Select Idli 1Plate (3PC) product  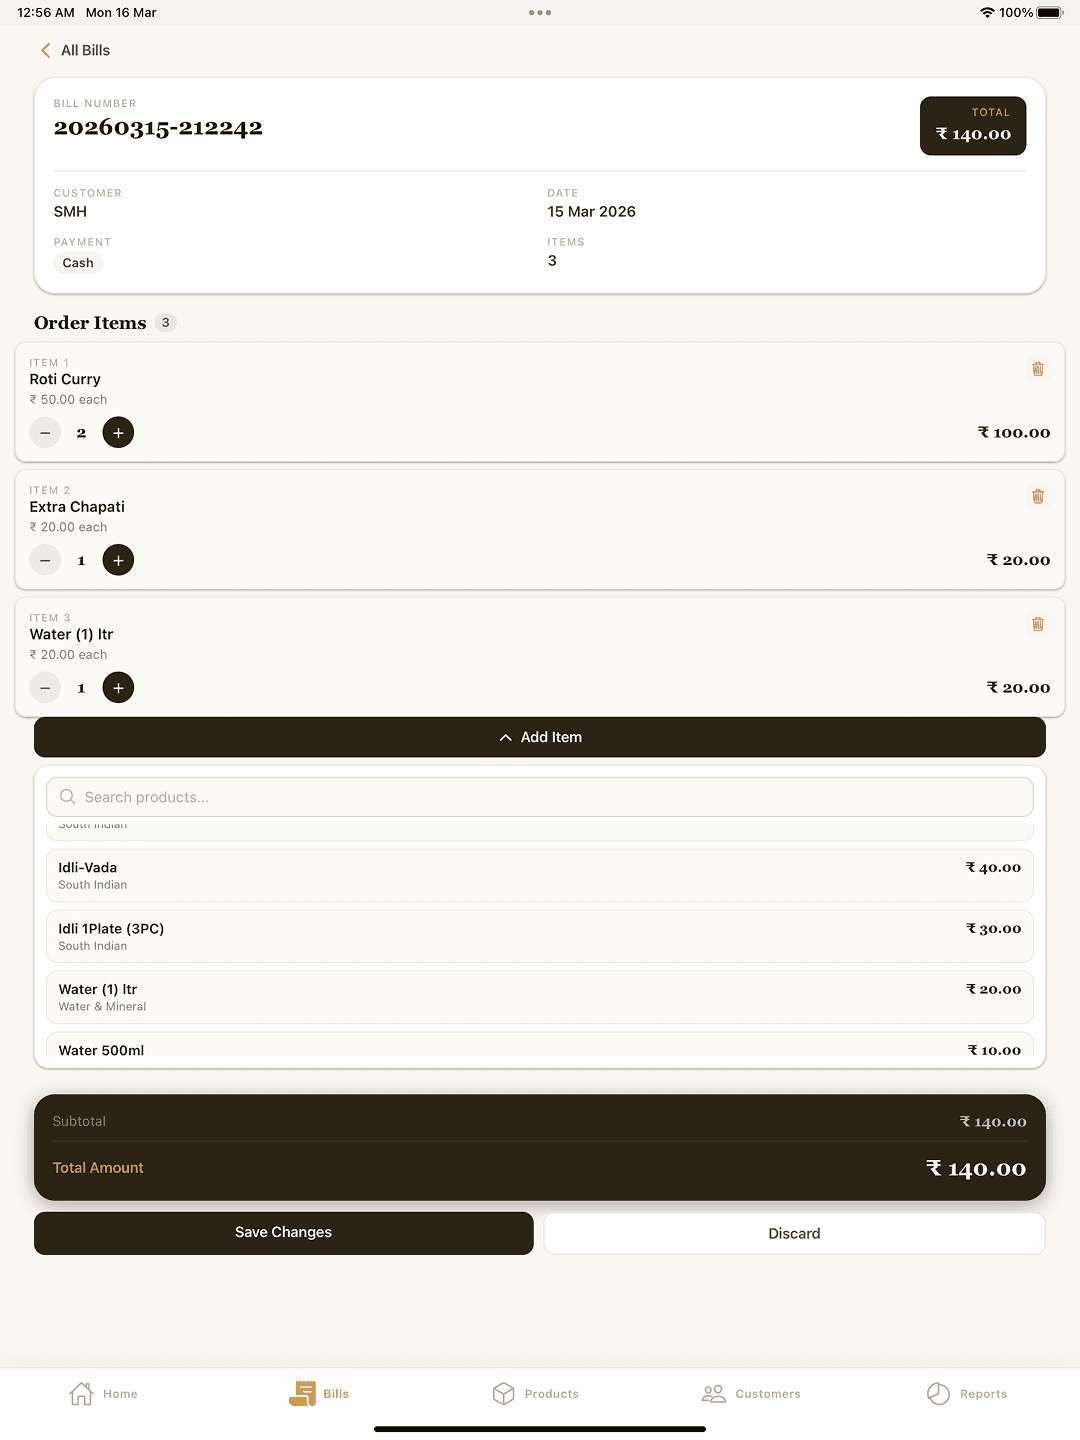540,936
